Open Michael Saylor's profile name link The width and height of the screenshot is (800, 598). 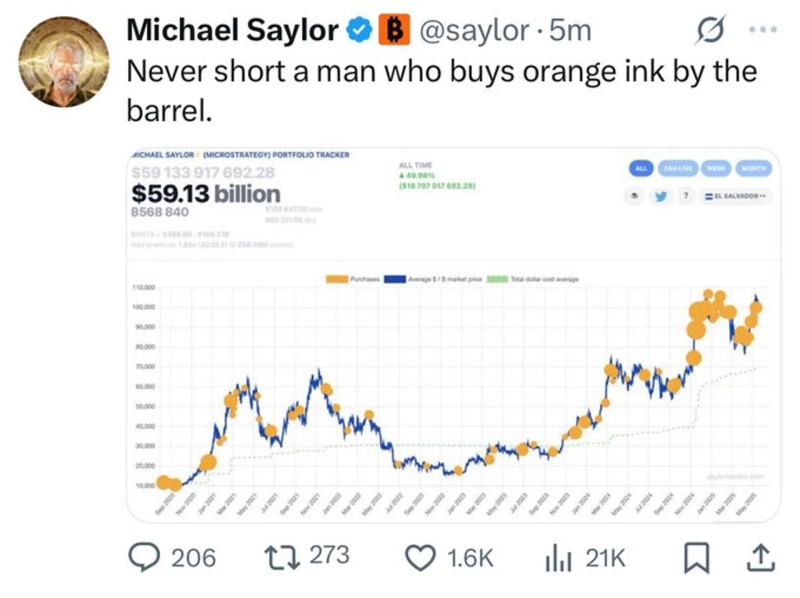click(x=232, y=32)
